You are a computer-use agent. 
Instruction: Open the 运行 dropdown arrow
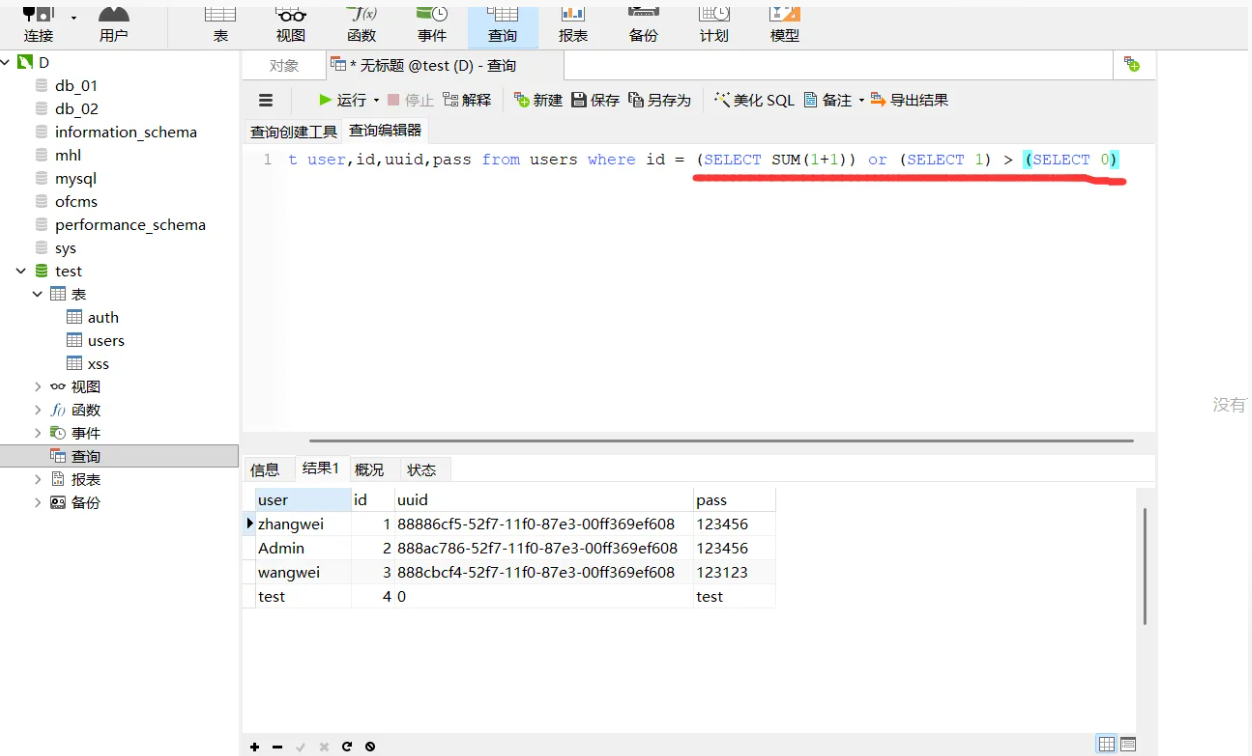coord(377,100)
